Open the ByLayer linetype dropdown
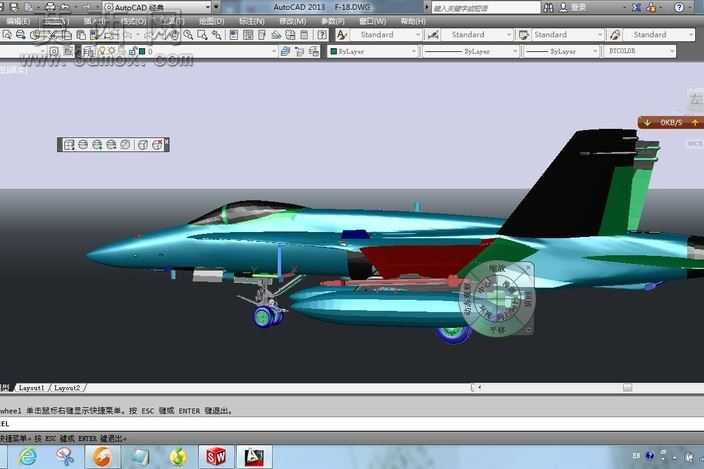Viewport: 704px width, 469px height. pyautogui.click(x=471, y=52)
